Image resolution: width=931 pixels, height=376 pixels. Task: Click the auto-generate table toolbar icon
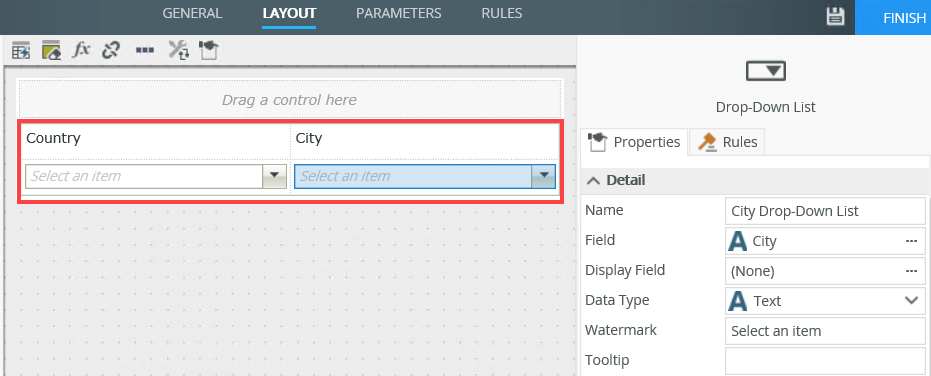click(21, 51)
